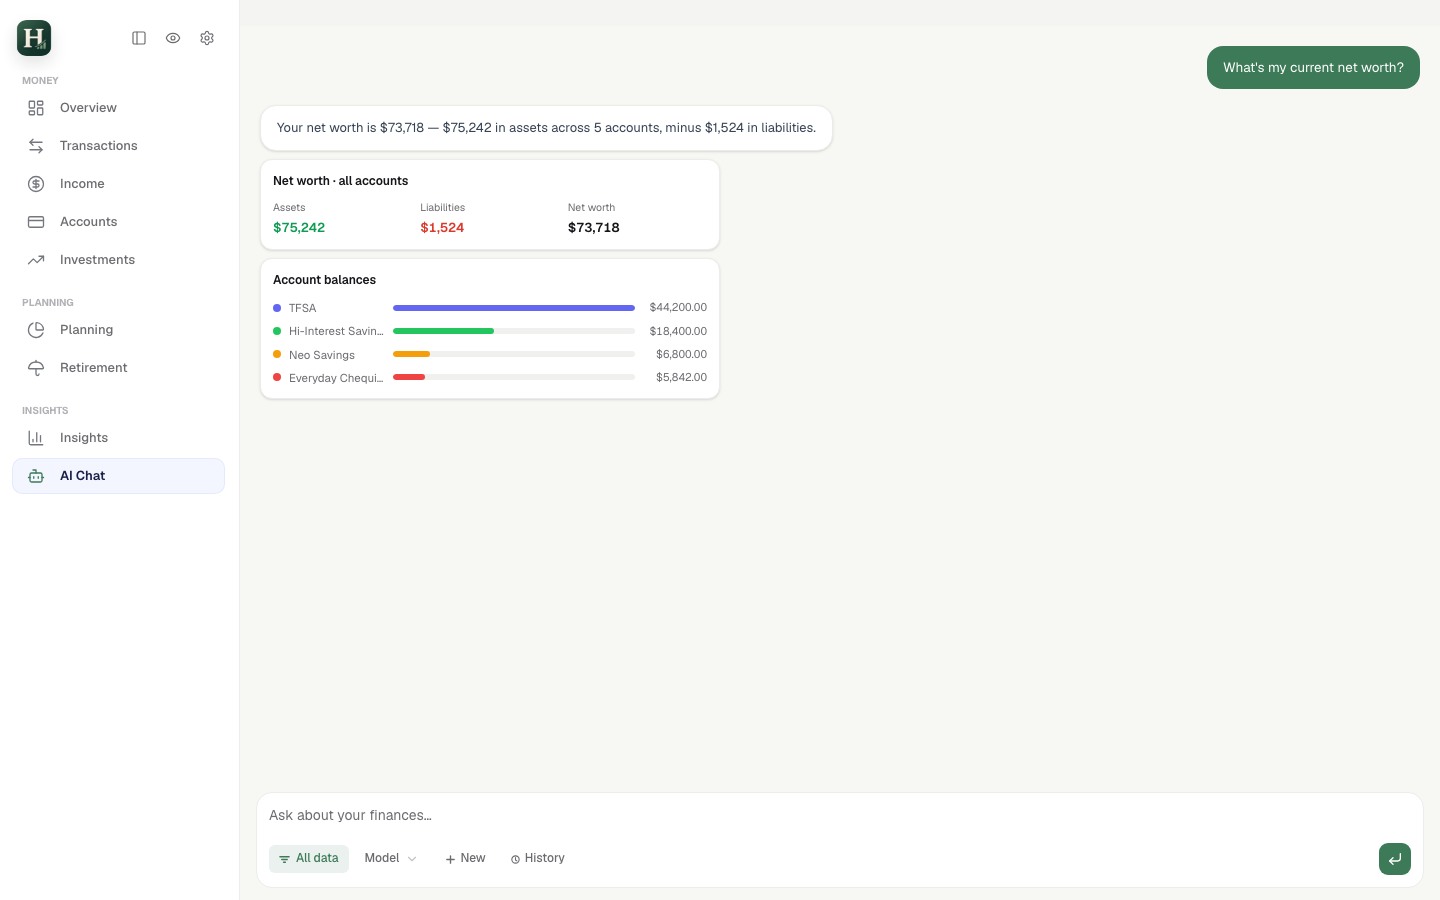The image size is (1440, 900).
Task: Open the Overview grid icon
Action: tap(36, 108)
